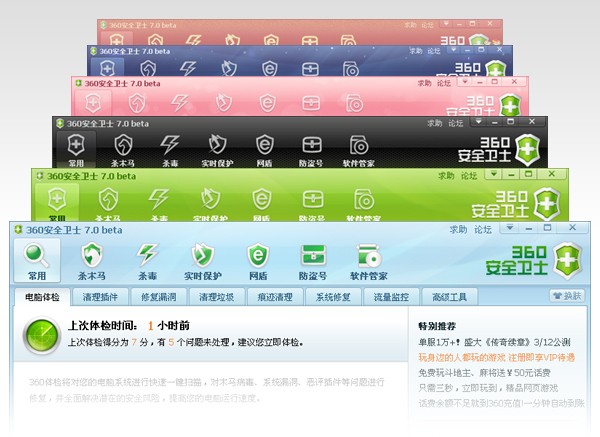Click 网盾 icon in the black window

tap(265, 145)
